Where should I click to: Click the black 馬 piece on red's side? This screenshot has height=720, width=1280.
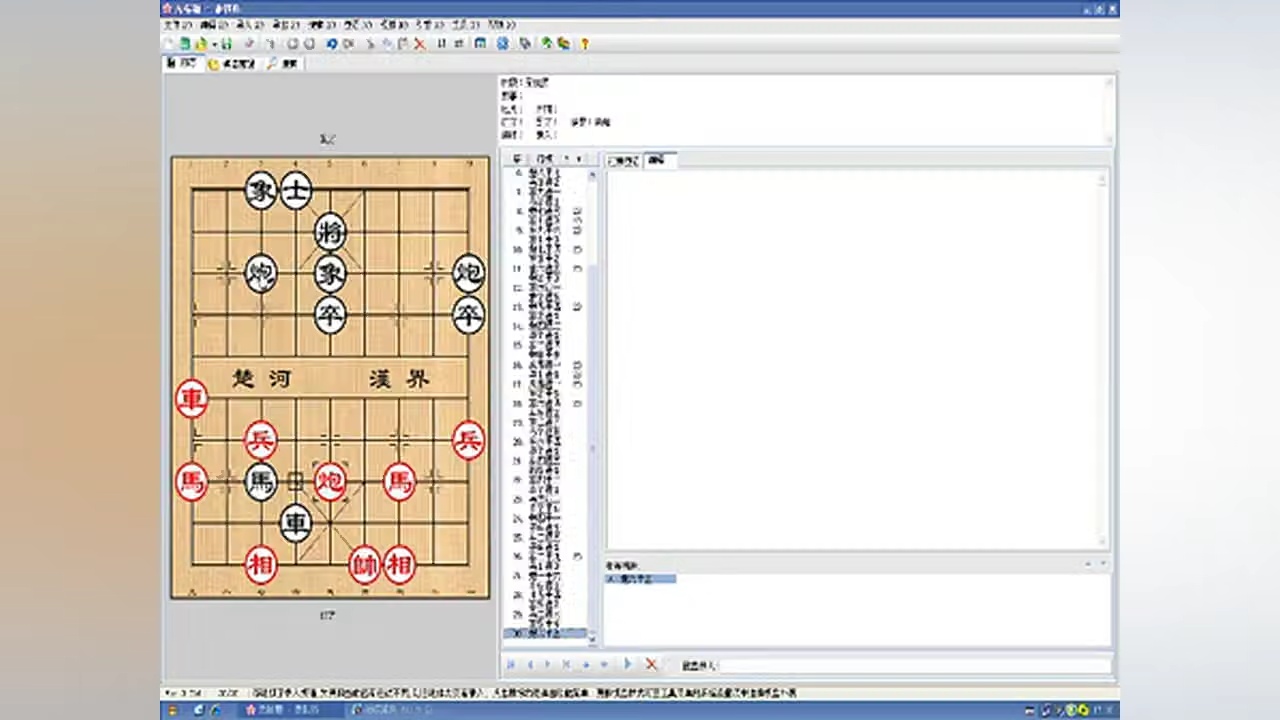click(x=261, y=482)
